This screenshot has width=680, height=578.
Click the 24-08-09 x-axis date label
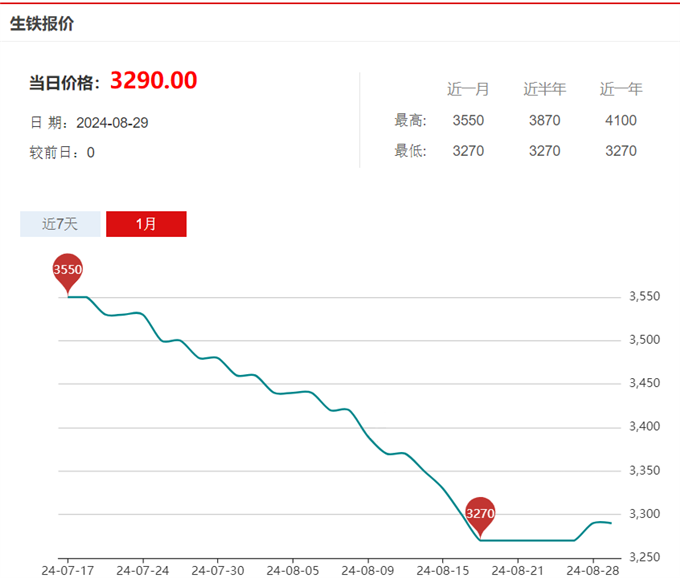(367, 569)
